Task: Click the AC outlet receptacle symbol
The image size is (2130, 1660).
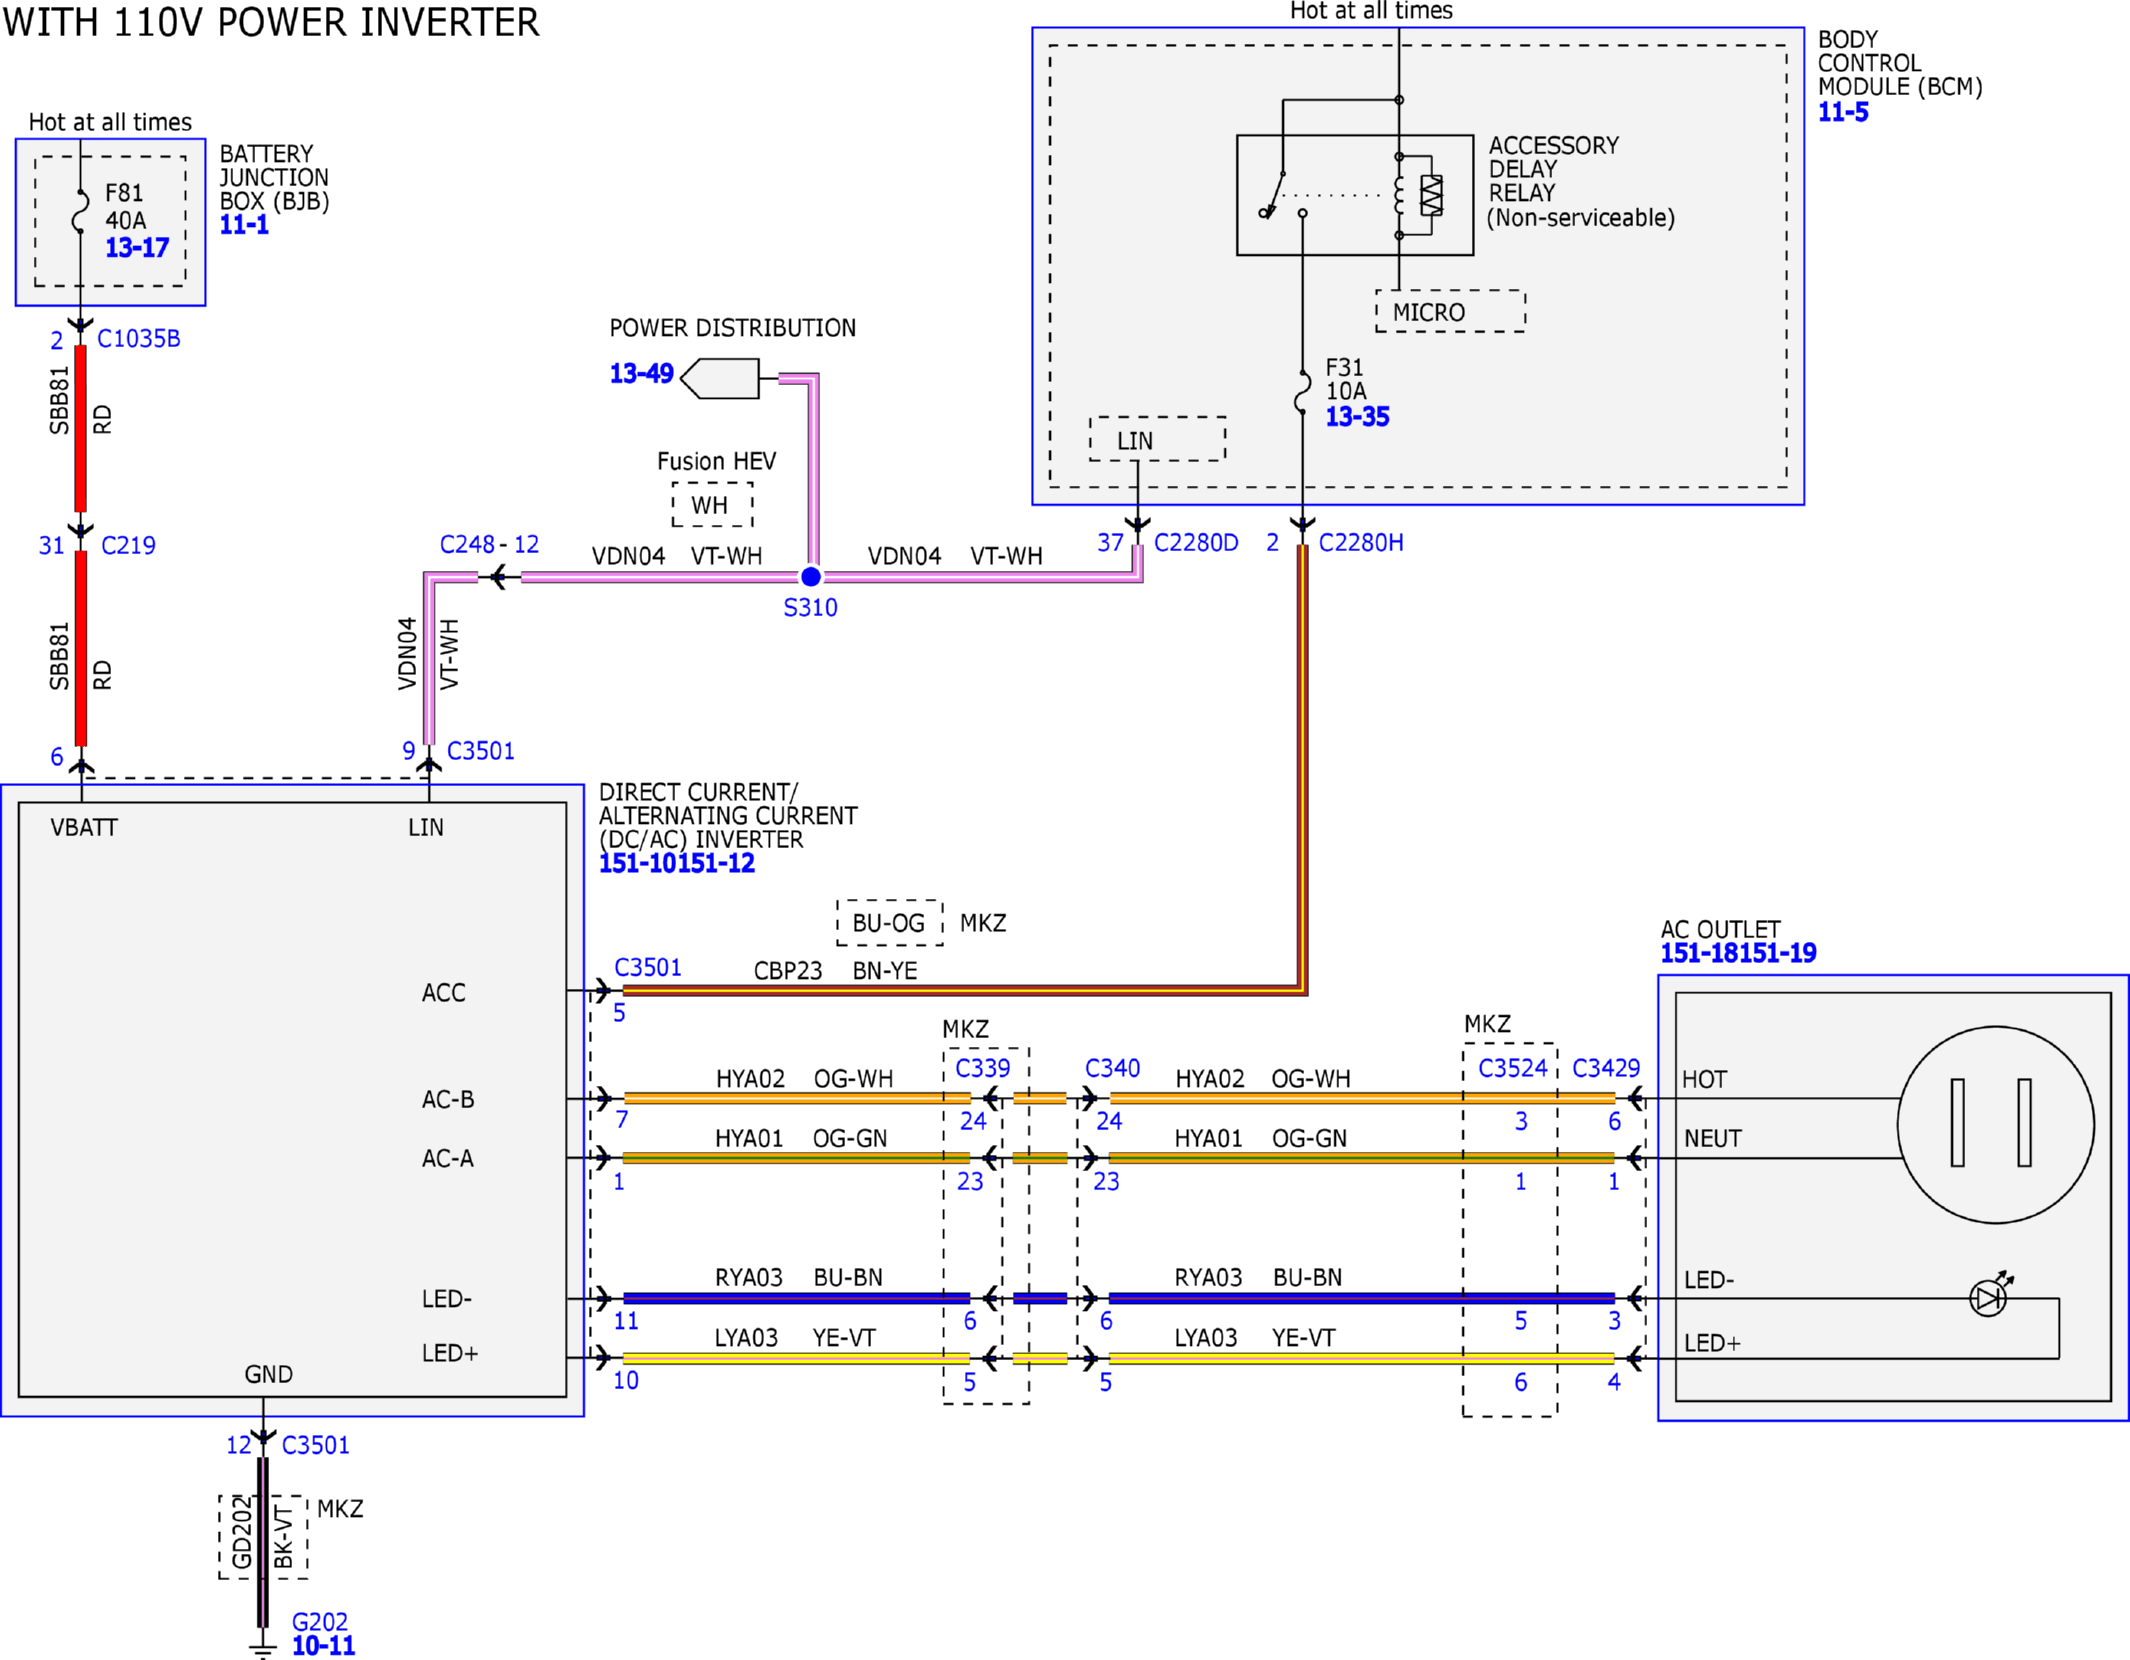Action: pyautogui.click(x=1995, y=1124)
